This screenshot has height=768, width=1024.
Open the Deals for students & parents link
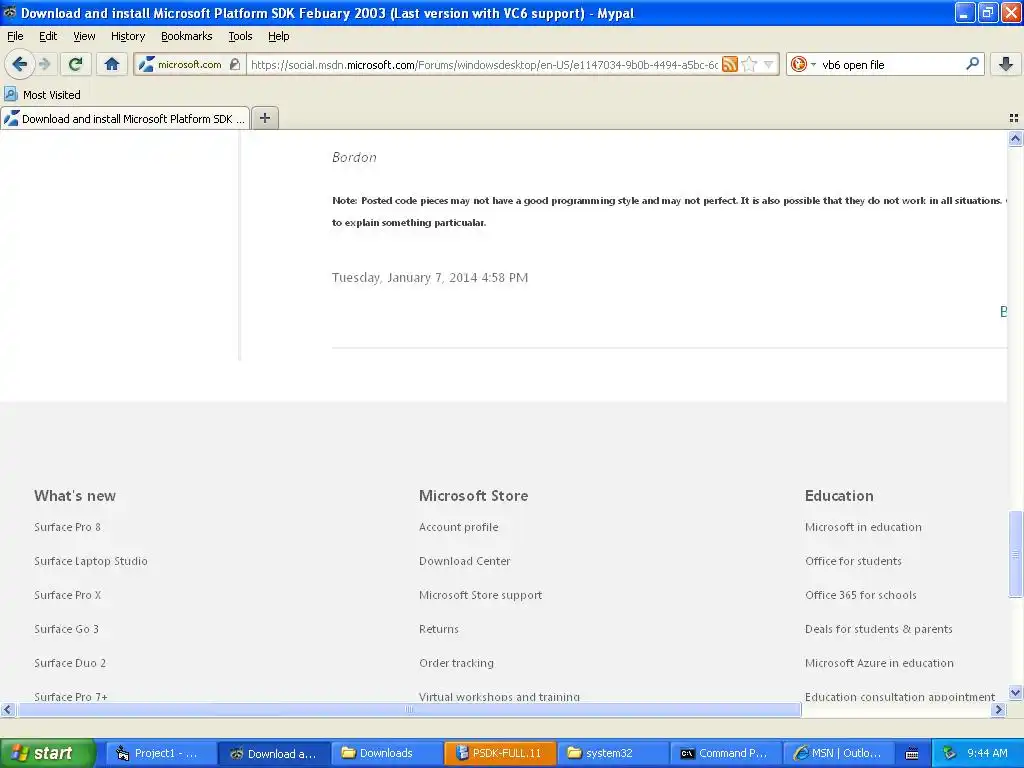(x=878, y=629)
